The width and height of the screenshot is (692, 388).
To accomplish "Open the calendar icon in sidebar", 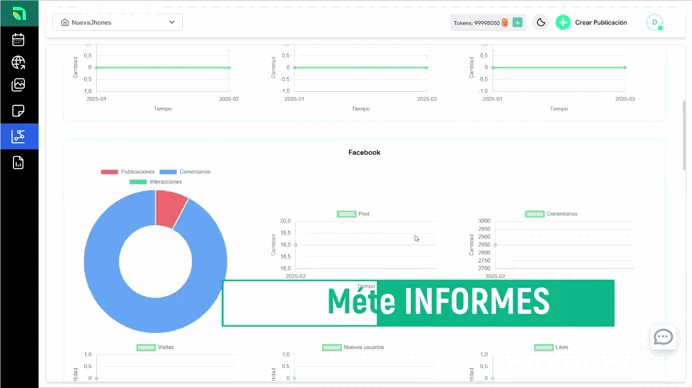I will tap(18, 40).
